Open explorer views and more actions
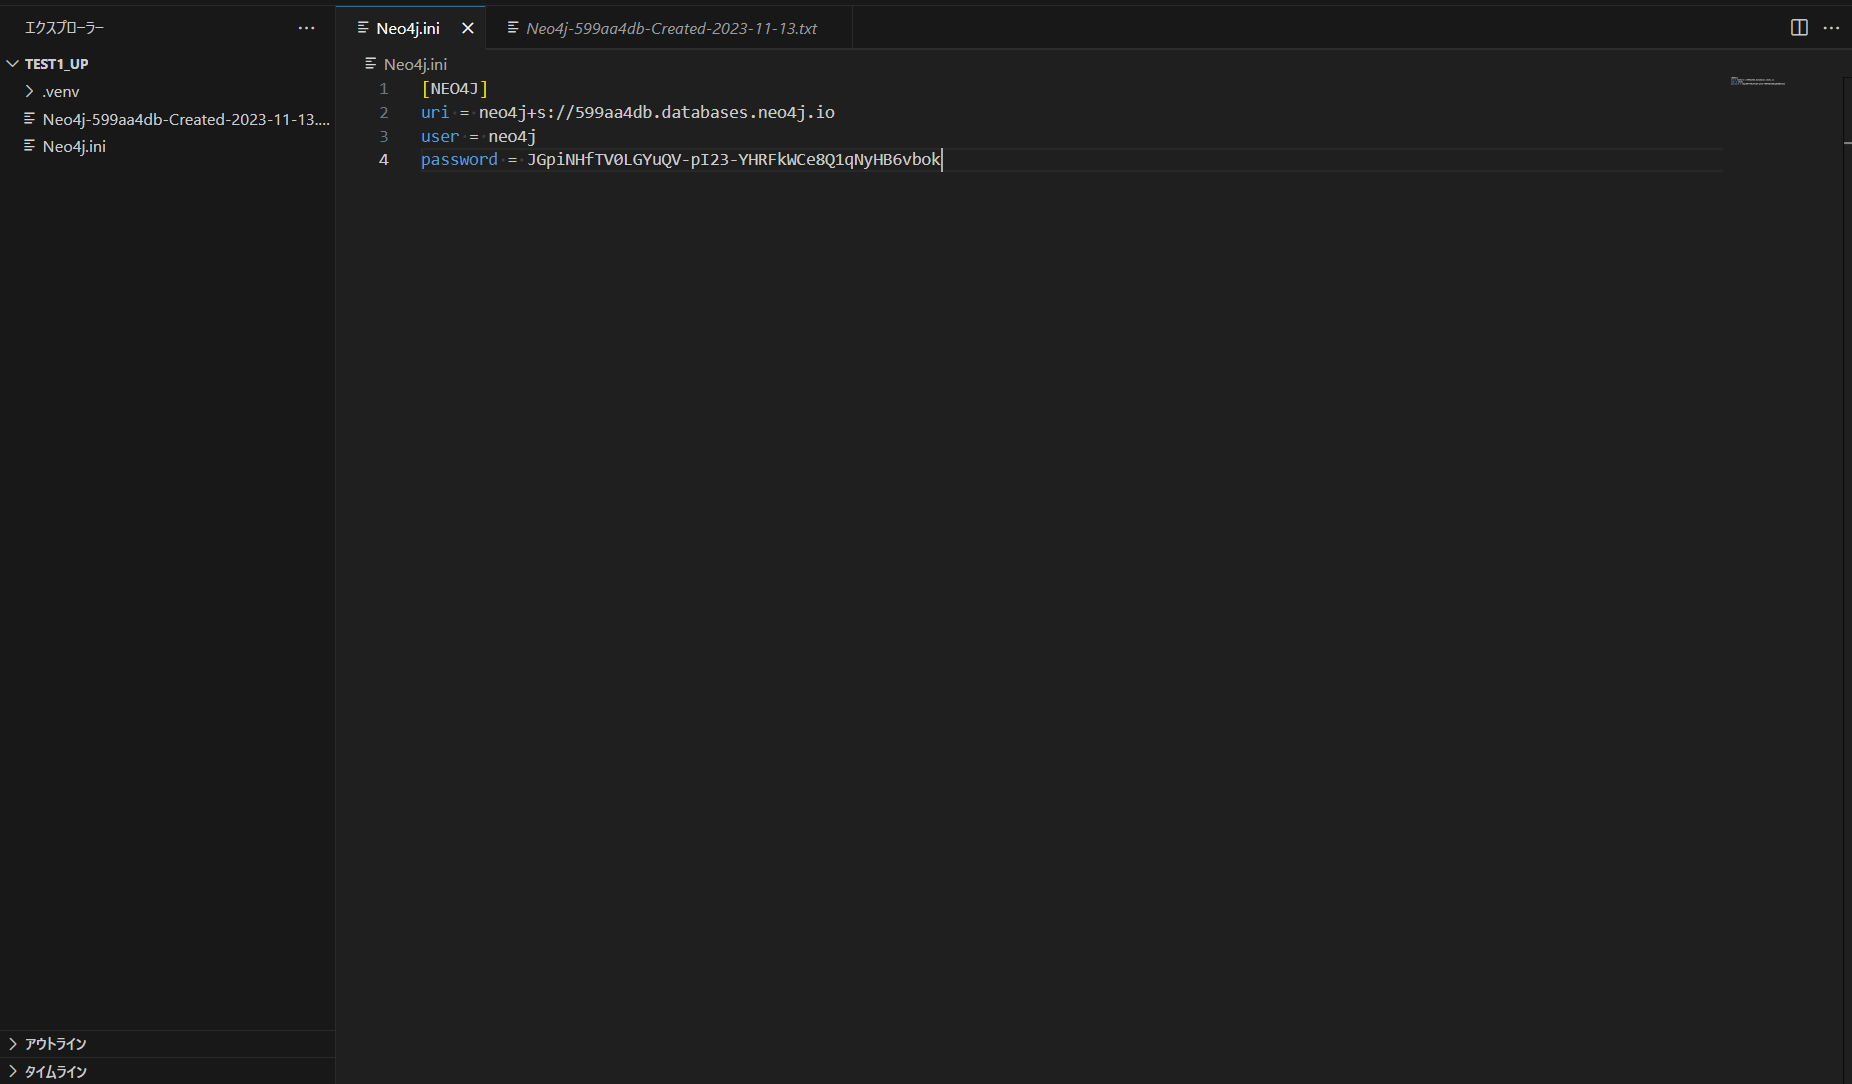Screen dimensions: 1852x1084 tap(306, 27)
